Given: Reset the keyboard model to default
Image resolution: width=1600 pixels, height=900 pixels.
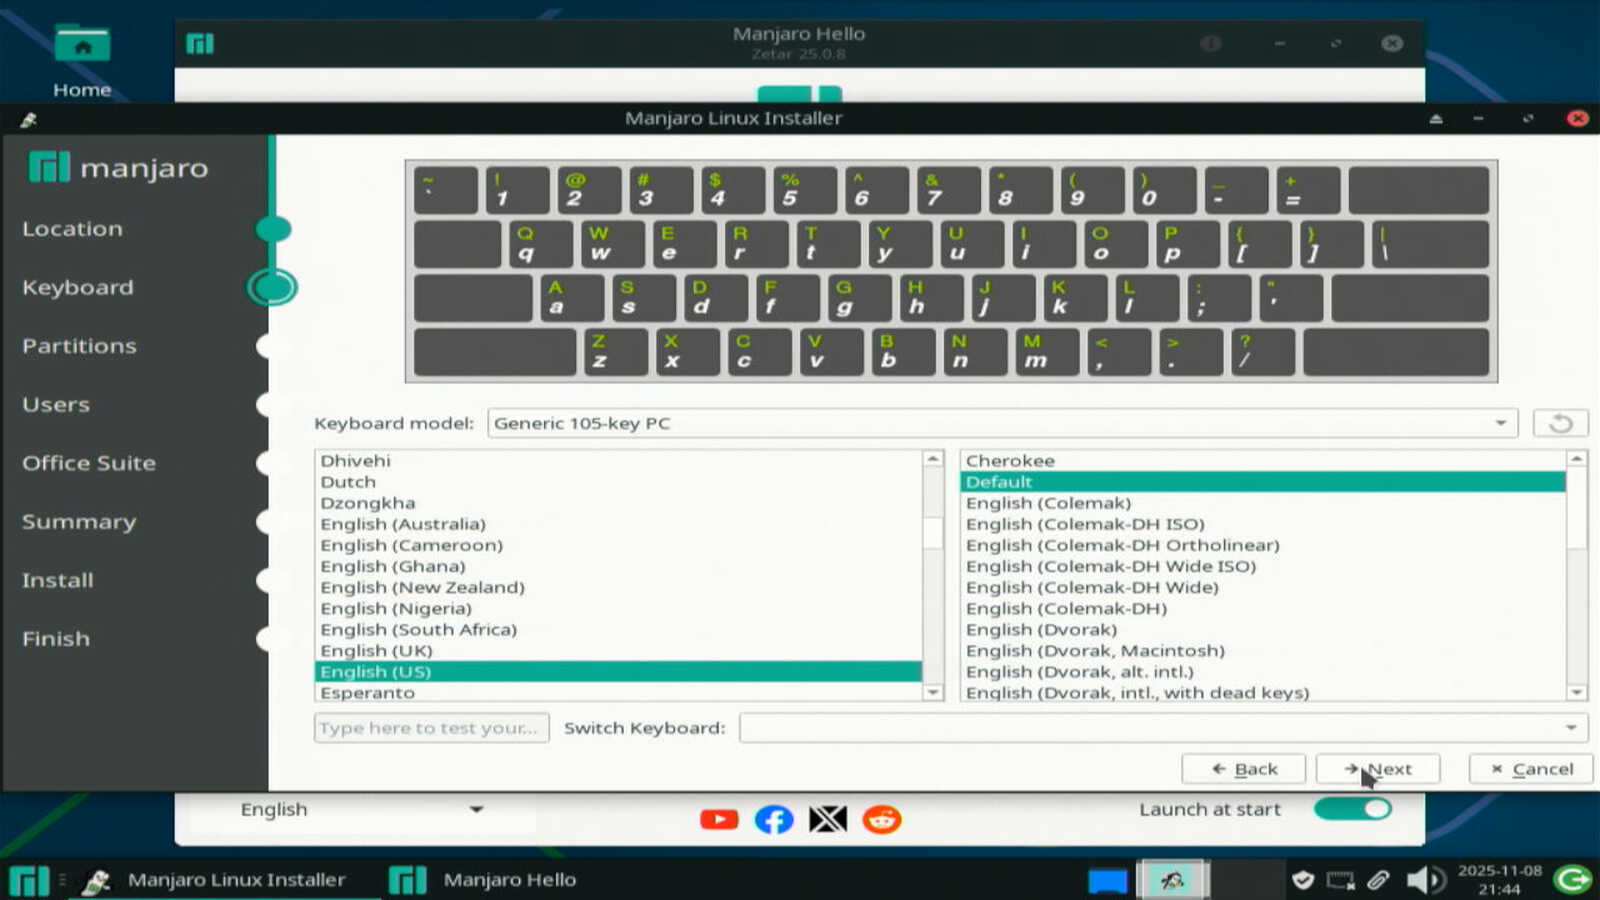Looking at the screenshot, I should pos(1560,423).
